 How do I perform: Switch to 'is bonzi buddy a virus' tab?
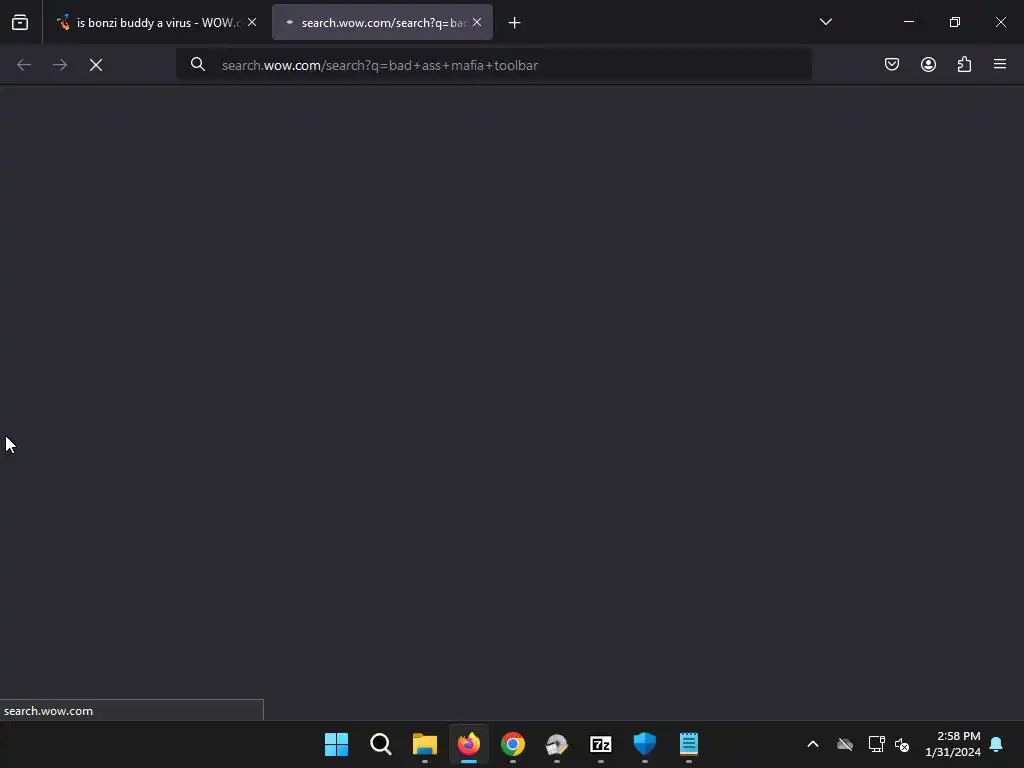click(x=157, y=23)
